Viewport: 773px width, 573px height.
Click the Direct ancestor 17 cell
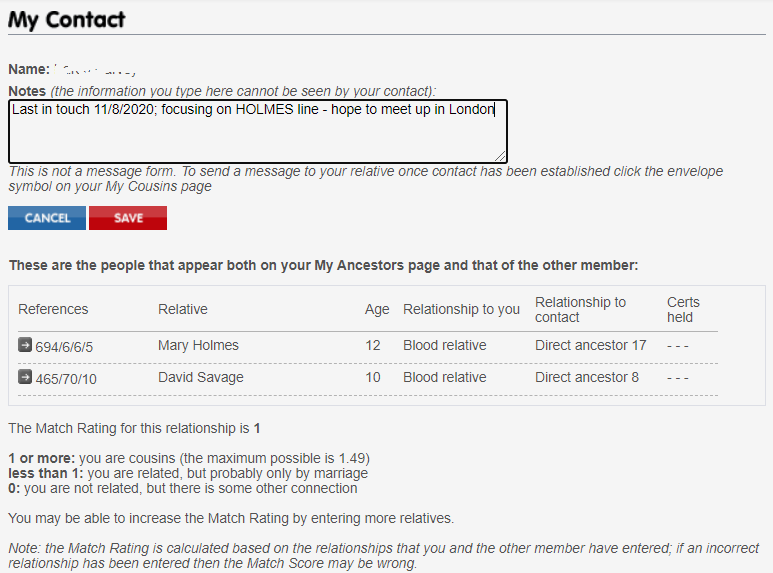pyautogui.click(x=591, y=345)
